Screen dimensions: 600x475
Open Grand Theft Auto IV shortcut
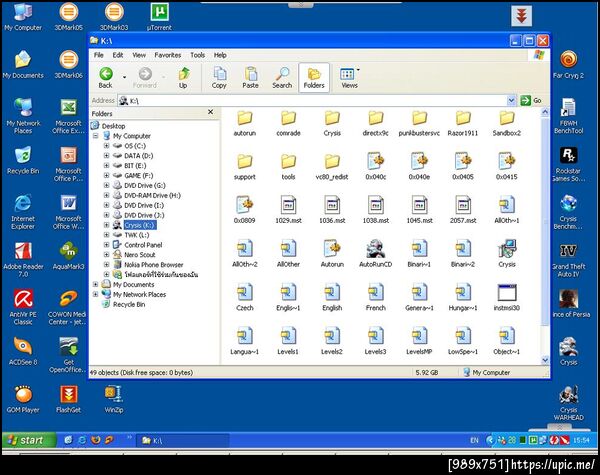568,260
